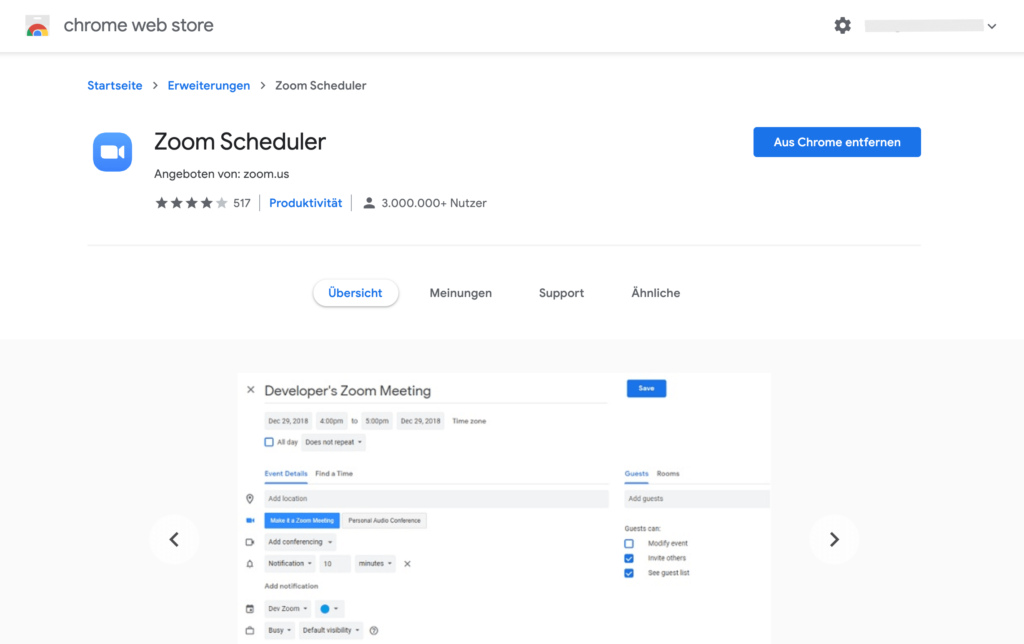Select the Event Details tab
This screenshot has height=644, width=1024.
[x=285, y=474]
